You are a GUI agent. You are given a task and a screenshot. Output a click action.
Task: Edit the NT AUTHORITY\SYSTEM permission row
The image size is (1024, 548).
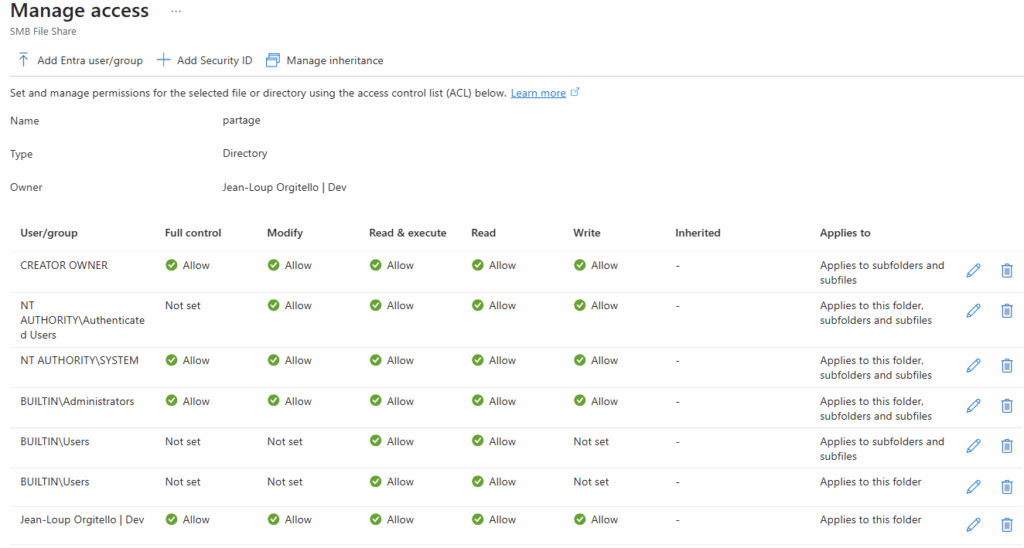(x=973, y=366)
